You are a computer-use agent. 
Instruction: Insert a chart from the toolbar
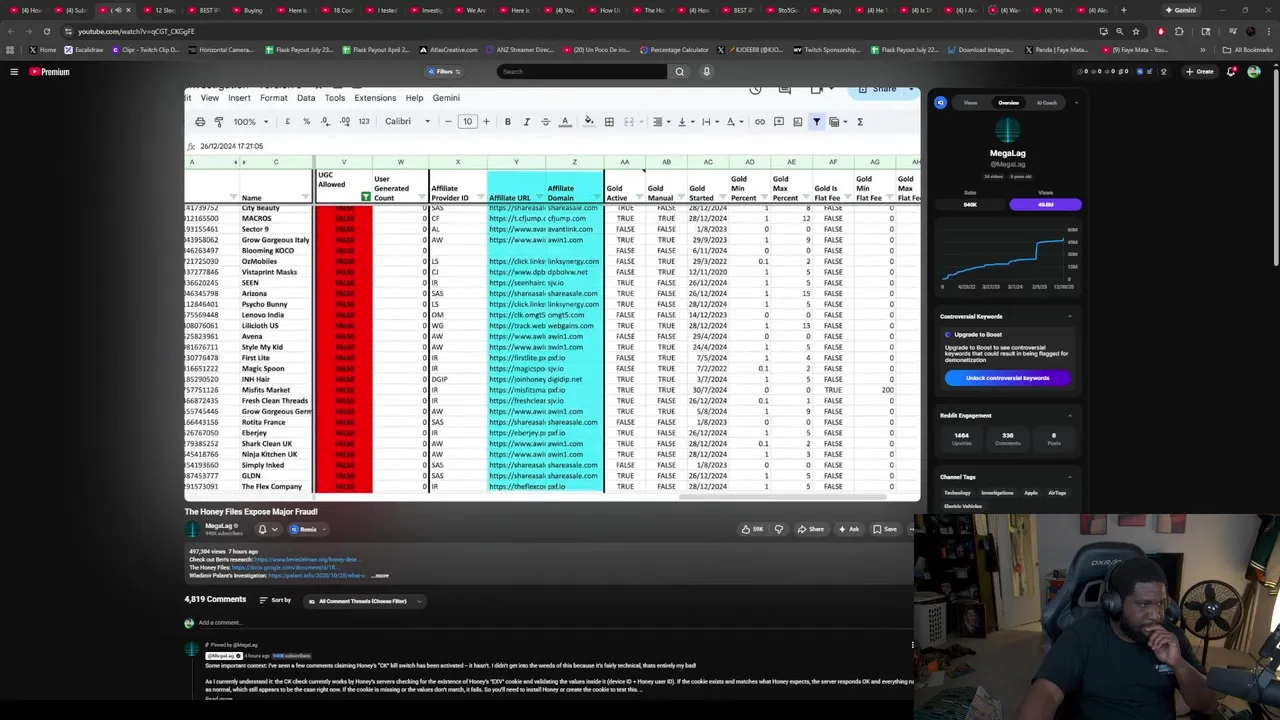point(797,122)
